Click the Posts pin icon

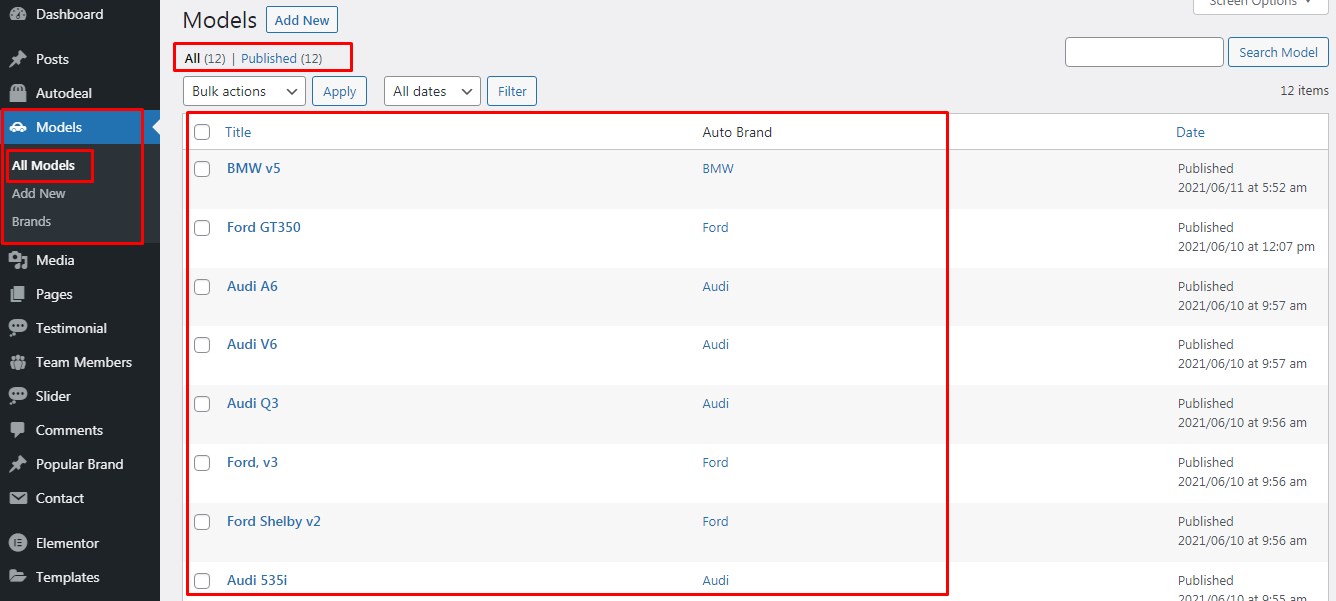[17, 59]
